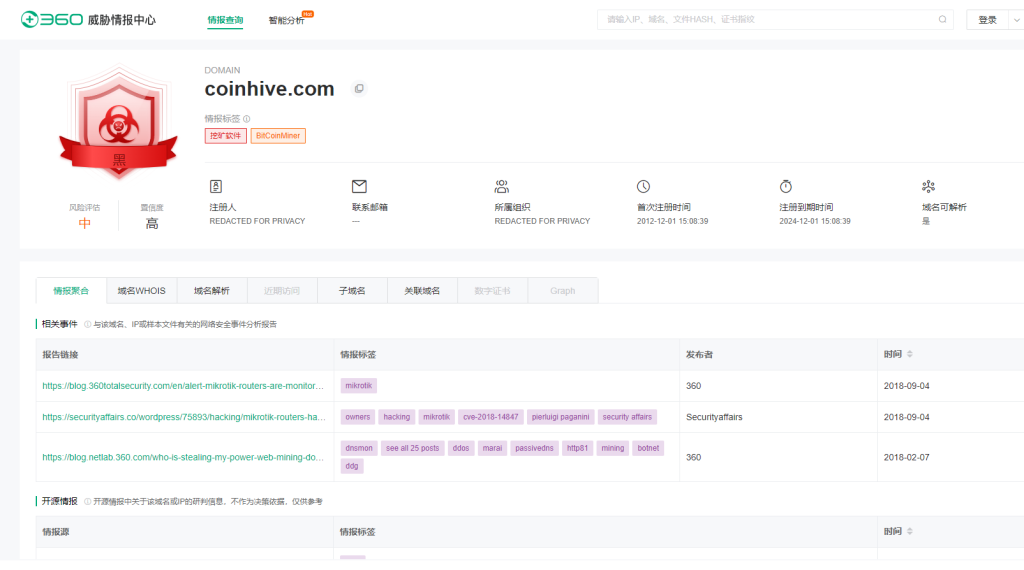Click the dnsmon tag
1024x570 pixels.
tap(359, 449)
